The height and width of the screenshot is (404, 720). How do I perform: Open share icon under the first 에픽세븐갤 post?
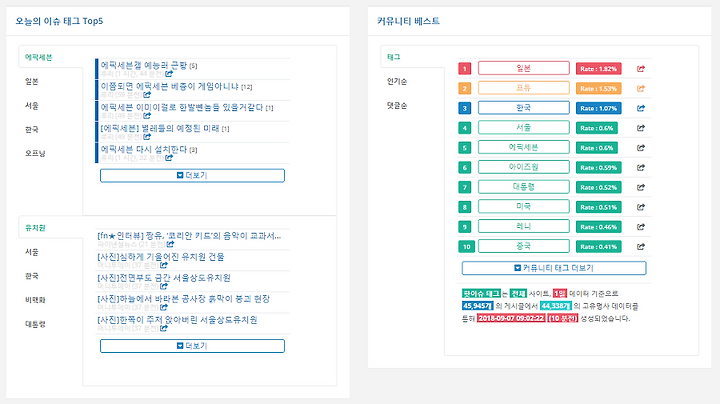pyautogui.click(x=169, y=73)
